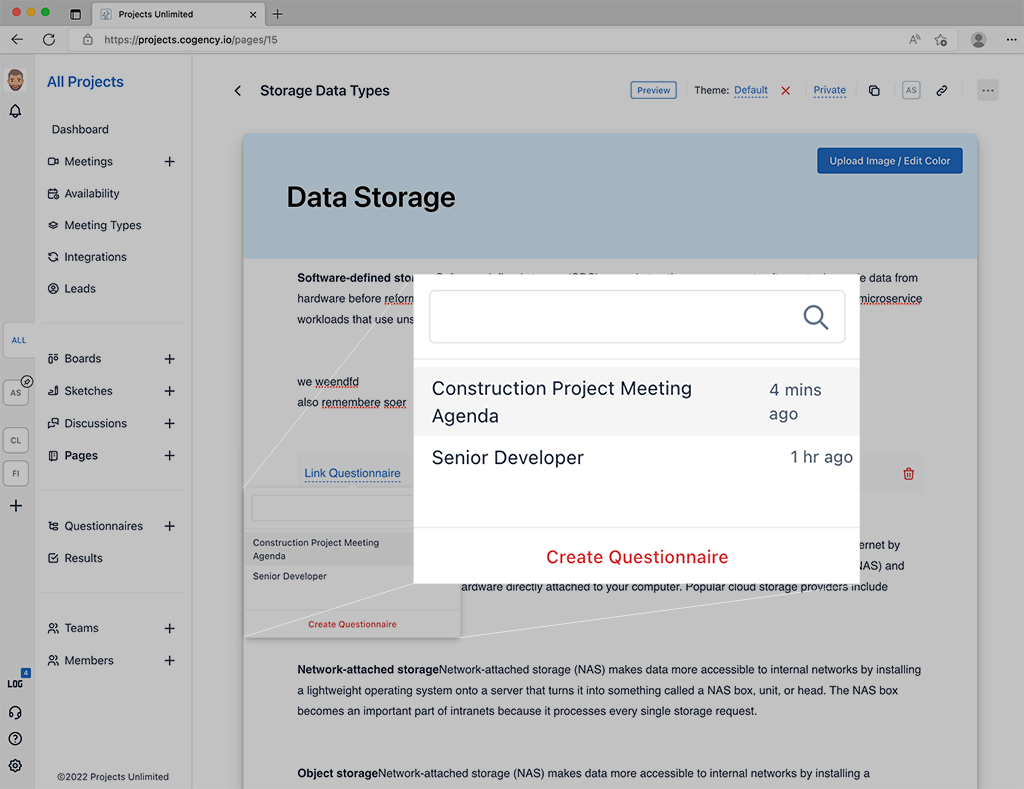The height and width of the screenshot is (789, 1024).
Task: Open settings gear in left rail
Action: click(15, 766)
